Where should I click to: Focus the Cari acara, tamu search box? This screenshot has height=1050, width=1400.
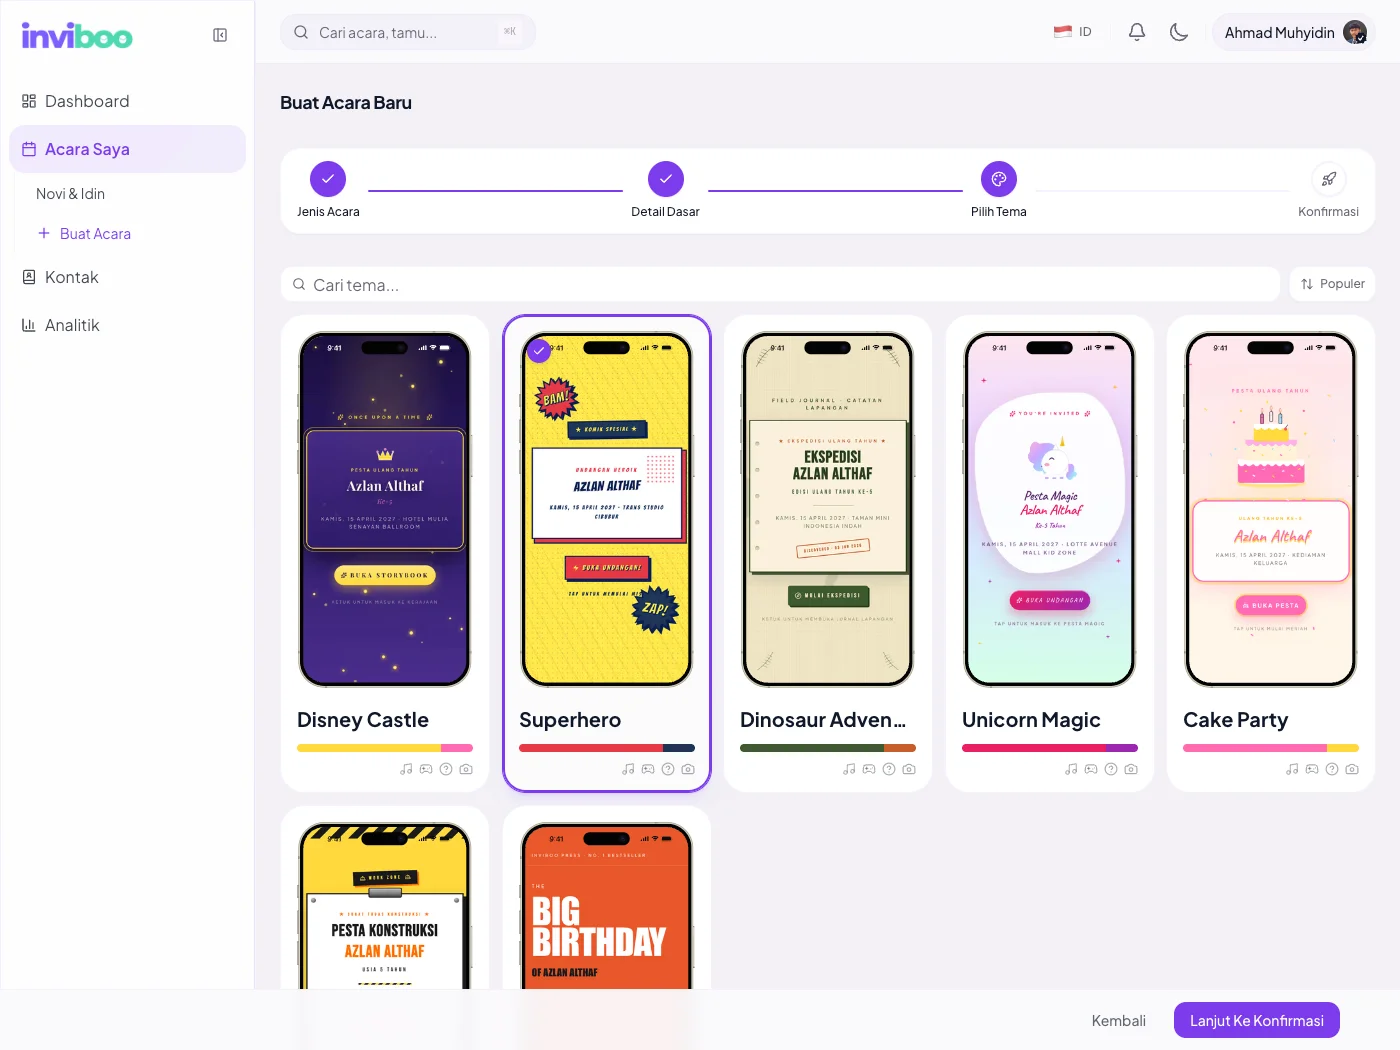pos(408,32)
